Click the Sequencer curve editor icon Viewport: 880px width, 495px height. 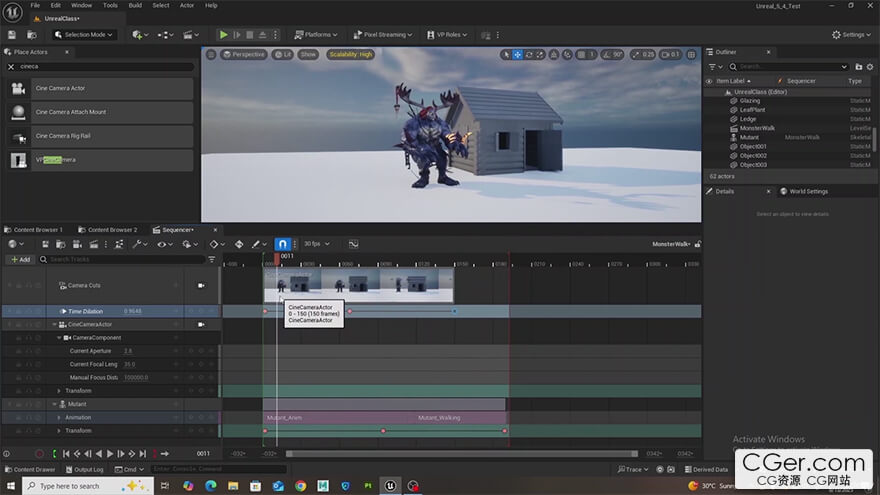tap(354, 244)
